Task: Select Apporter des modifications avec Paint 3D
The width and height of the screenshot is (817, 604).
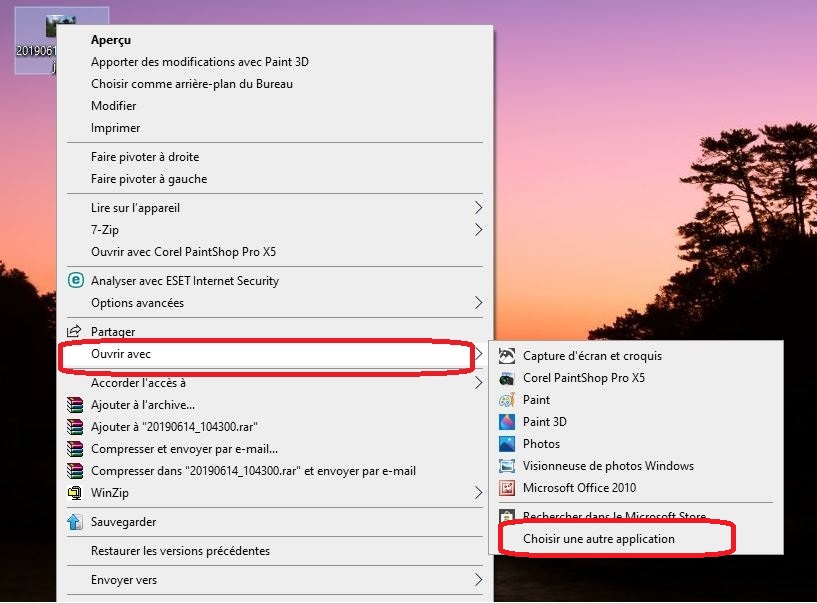Action: [275, 61]
